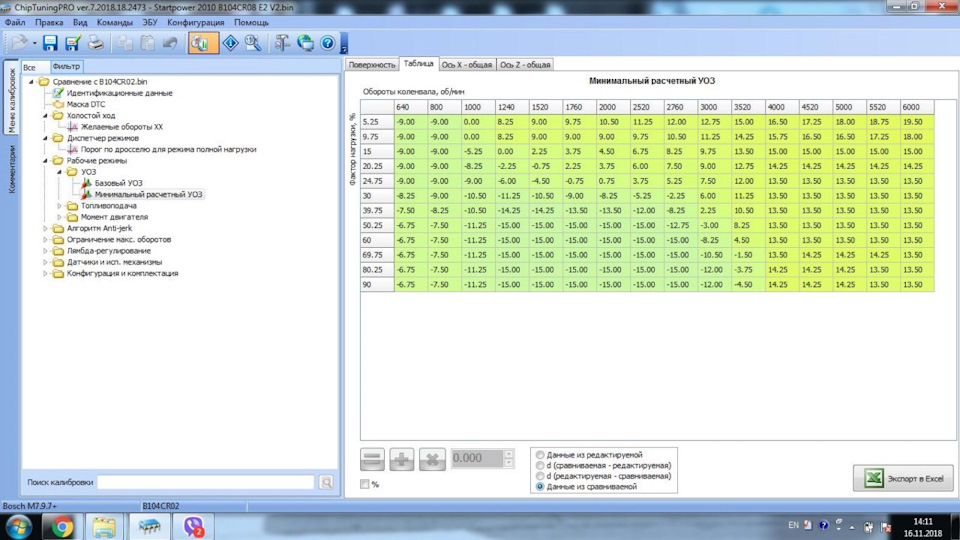
Task: Click the up arrow of the 0.000 stepper
Action: (x=509, y=454)
